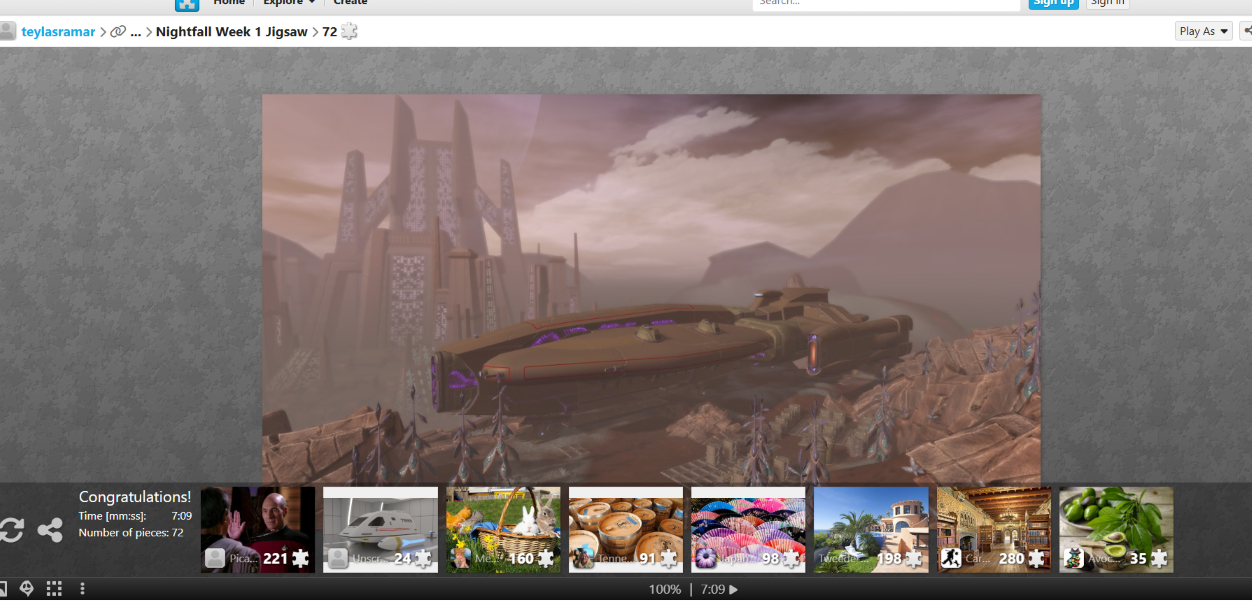Screen dimensions: 1252x605
Task: Click into the Search field
Action: 886,3
